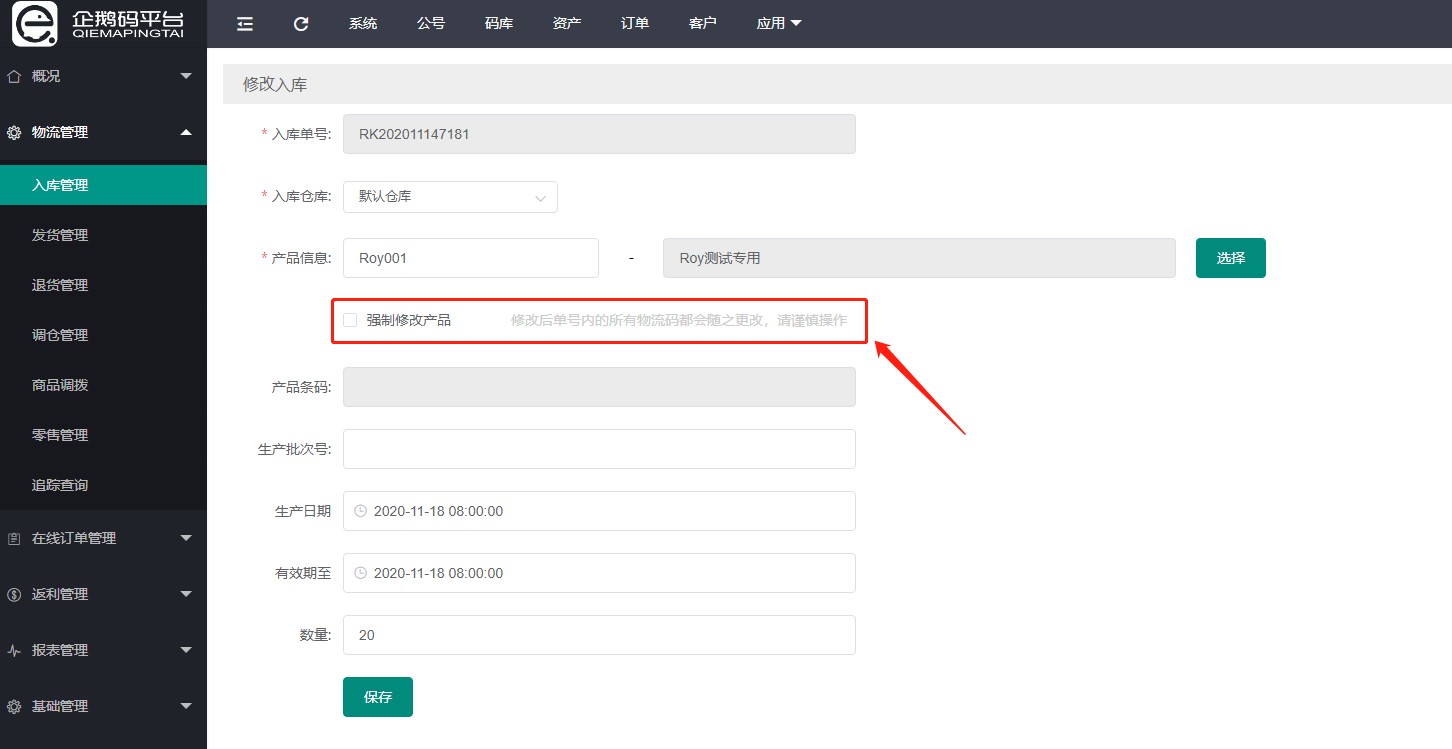Click the product name field Roy测试专用

tap(919, 258)
